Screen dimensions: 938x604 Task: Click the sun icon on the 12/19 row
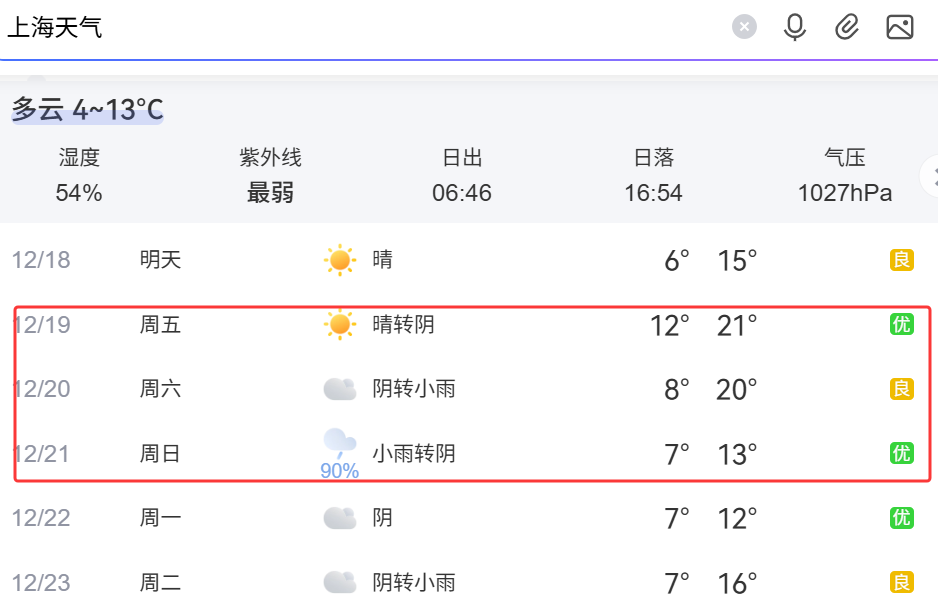(340, 325)
